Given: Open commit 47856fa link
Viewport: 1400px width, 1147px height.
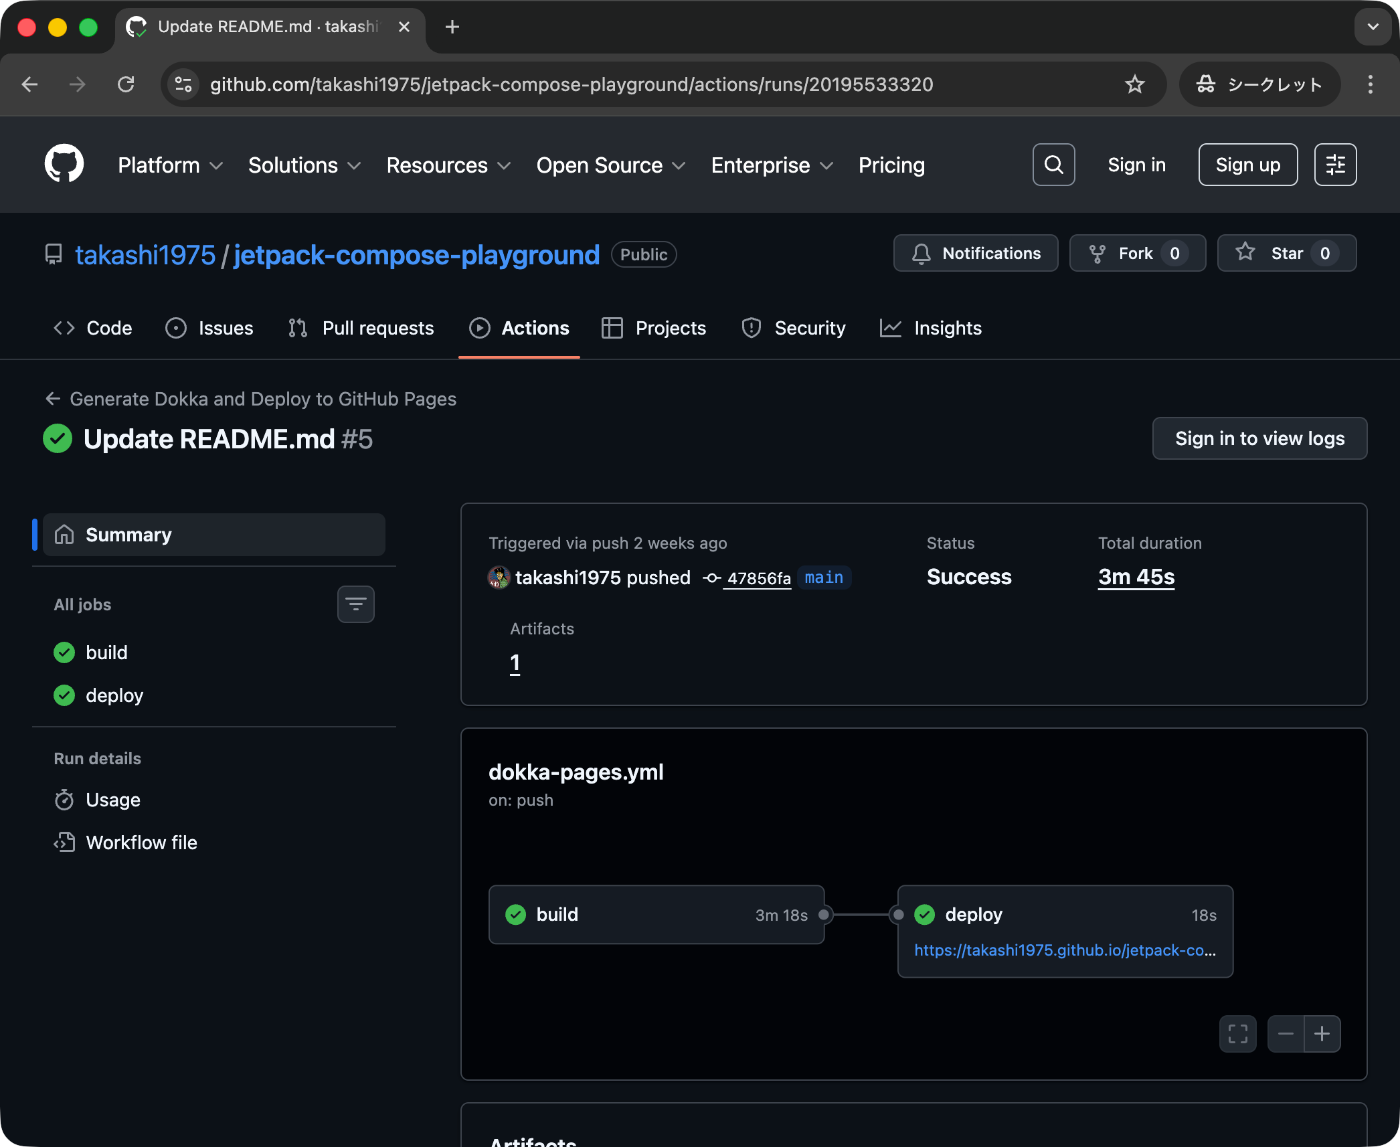Looking at the screenshot, I should pyautogui.click(x=758, y=578).
